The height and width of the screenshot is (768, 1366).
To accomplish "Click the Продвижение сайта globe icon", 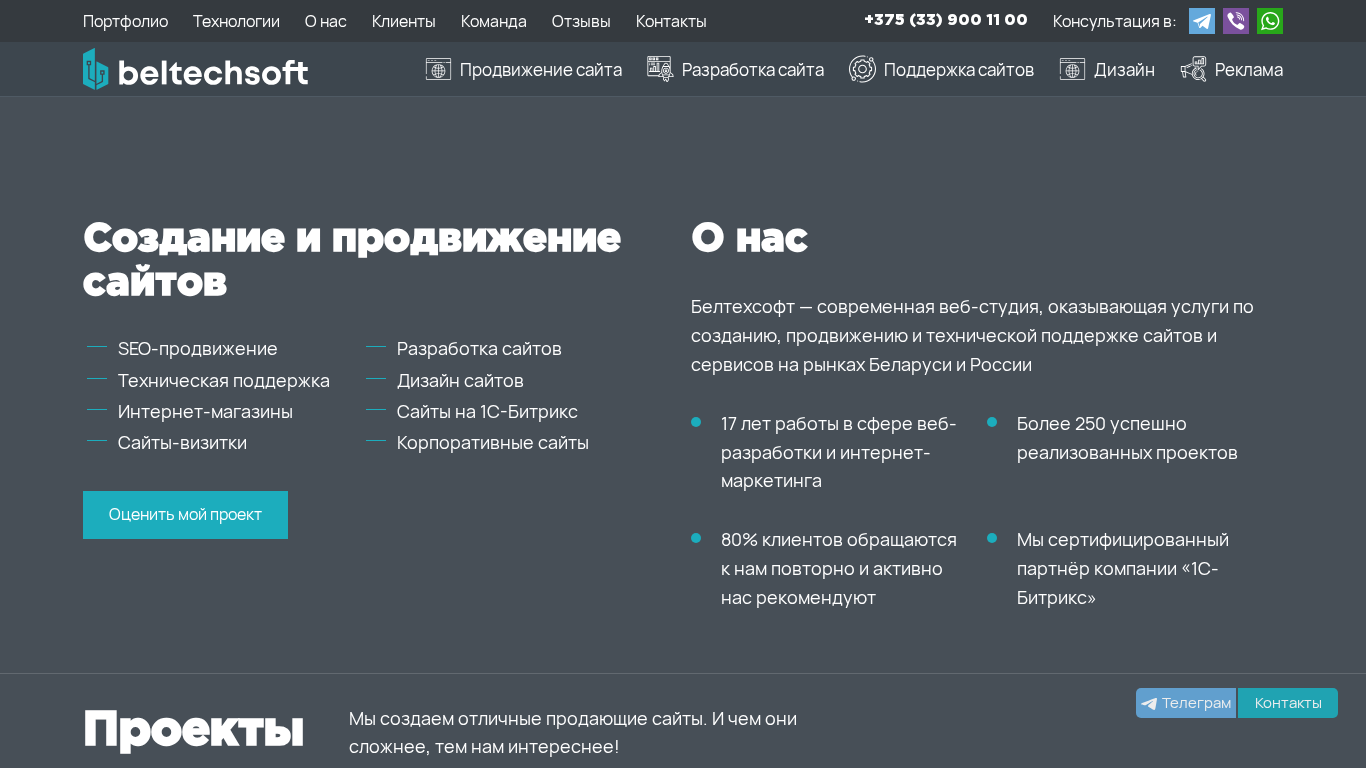I will [x=438, y=69].
